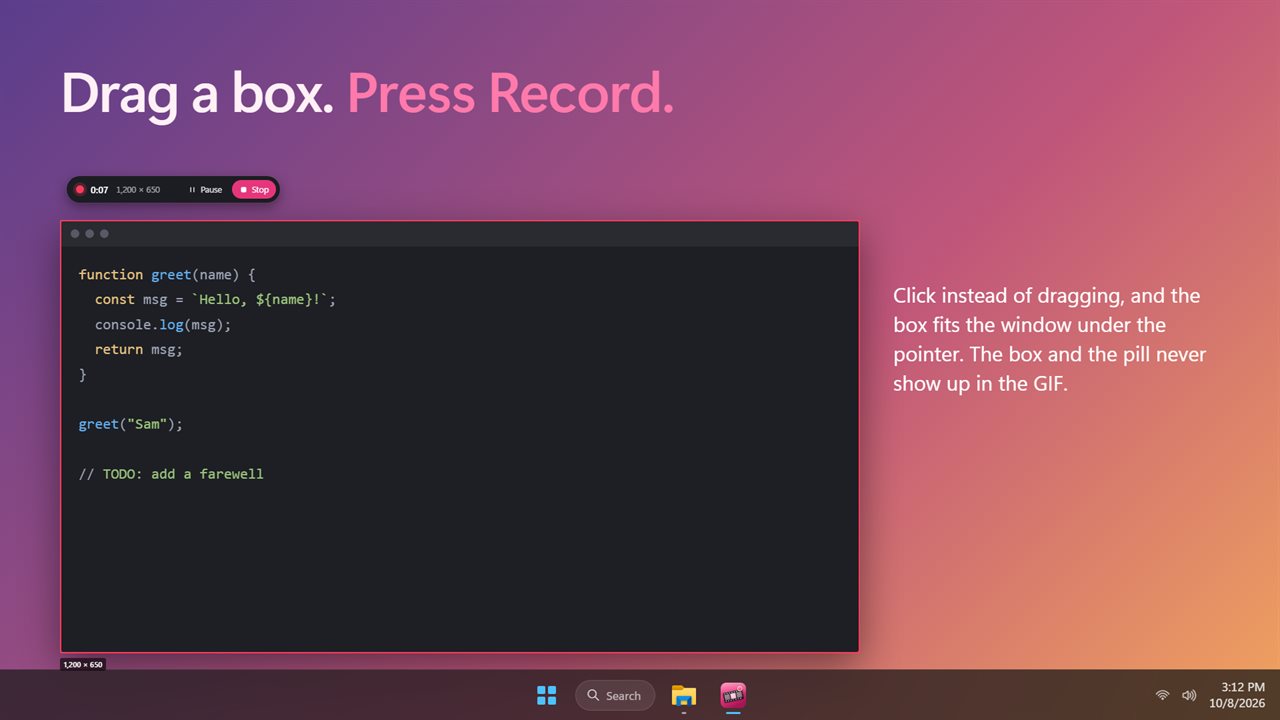Click the "Drag a box." white headline text

[197, 94]
